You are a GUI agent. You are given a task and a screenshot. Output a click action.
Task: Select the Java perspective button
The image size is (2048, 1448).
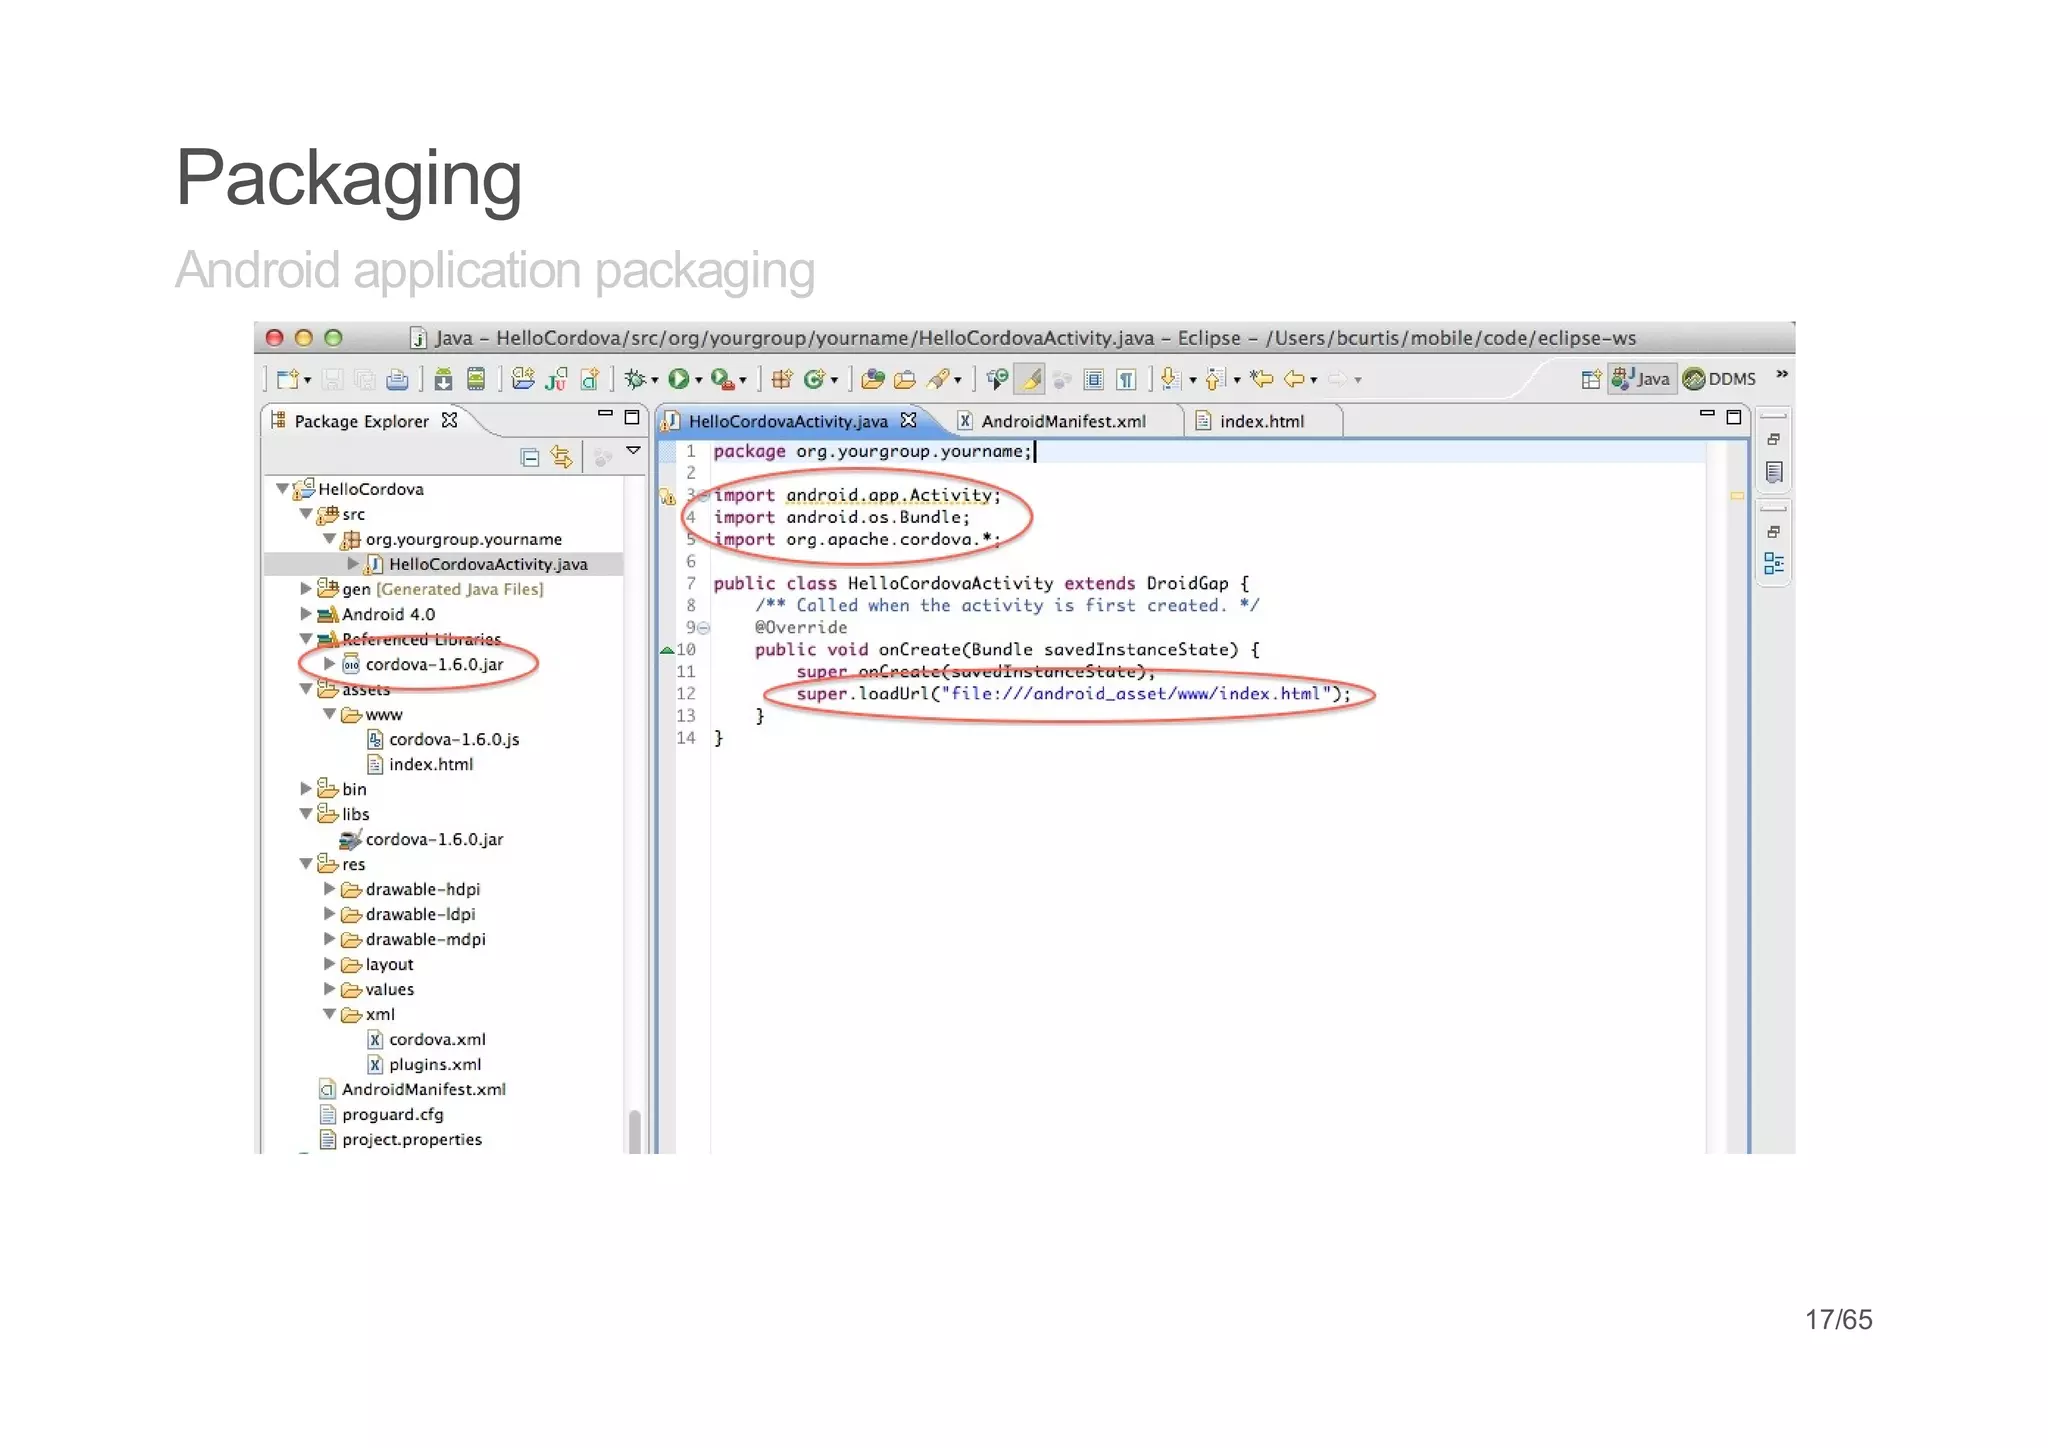click(x=1641, y=379)
